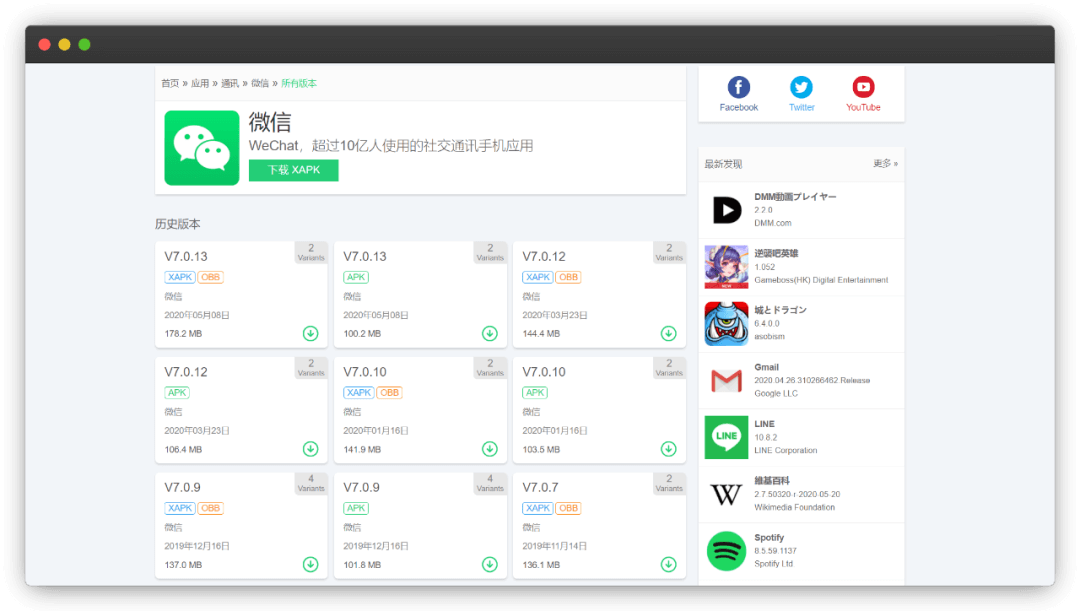This screenshot has height=611, width=1080.
Task: Open DMM動画プレイヤー app title
Action: tap(795, 196)
